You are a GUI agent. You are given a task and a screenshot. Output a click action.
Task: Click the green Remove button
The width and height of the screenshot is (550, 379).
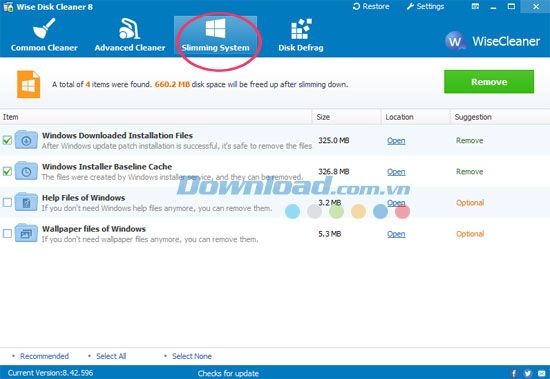(489, 82)
